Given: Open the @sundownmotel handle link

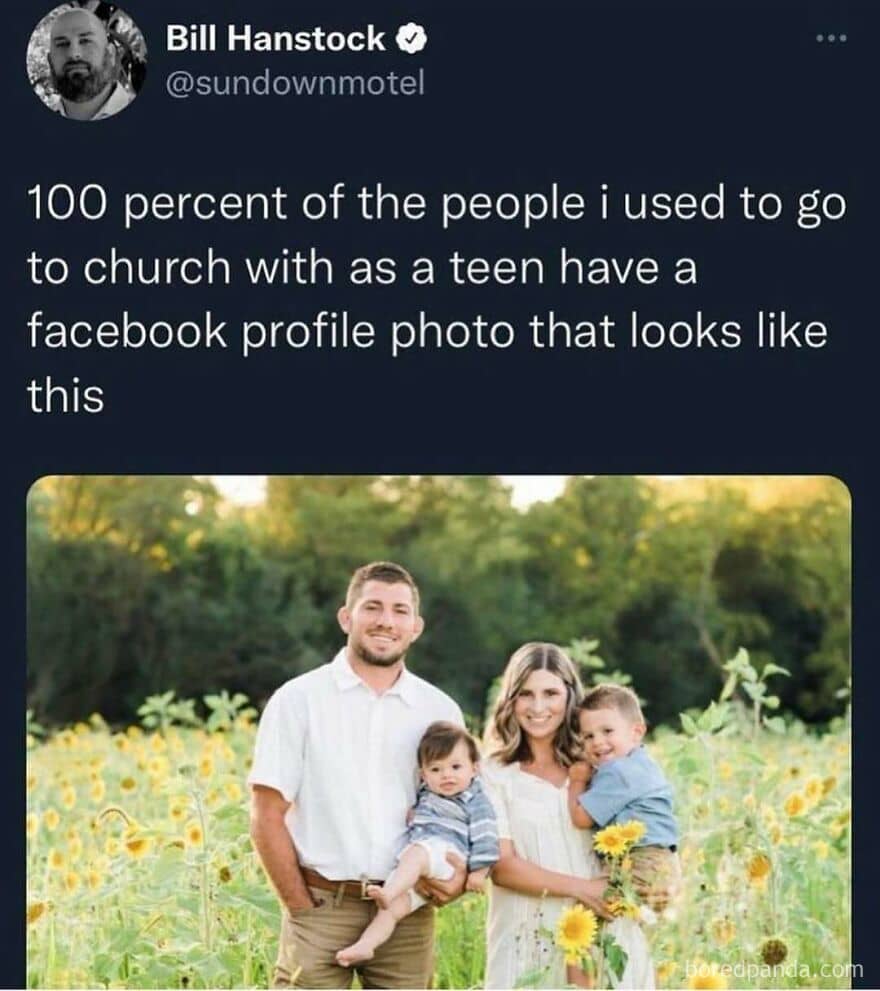Looking at the screenshot, I should coord(295,83).
